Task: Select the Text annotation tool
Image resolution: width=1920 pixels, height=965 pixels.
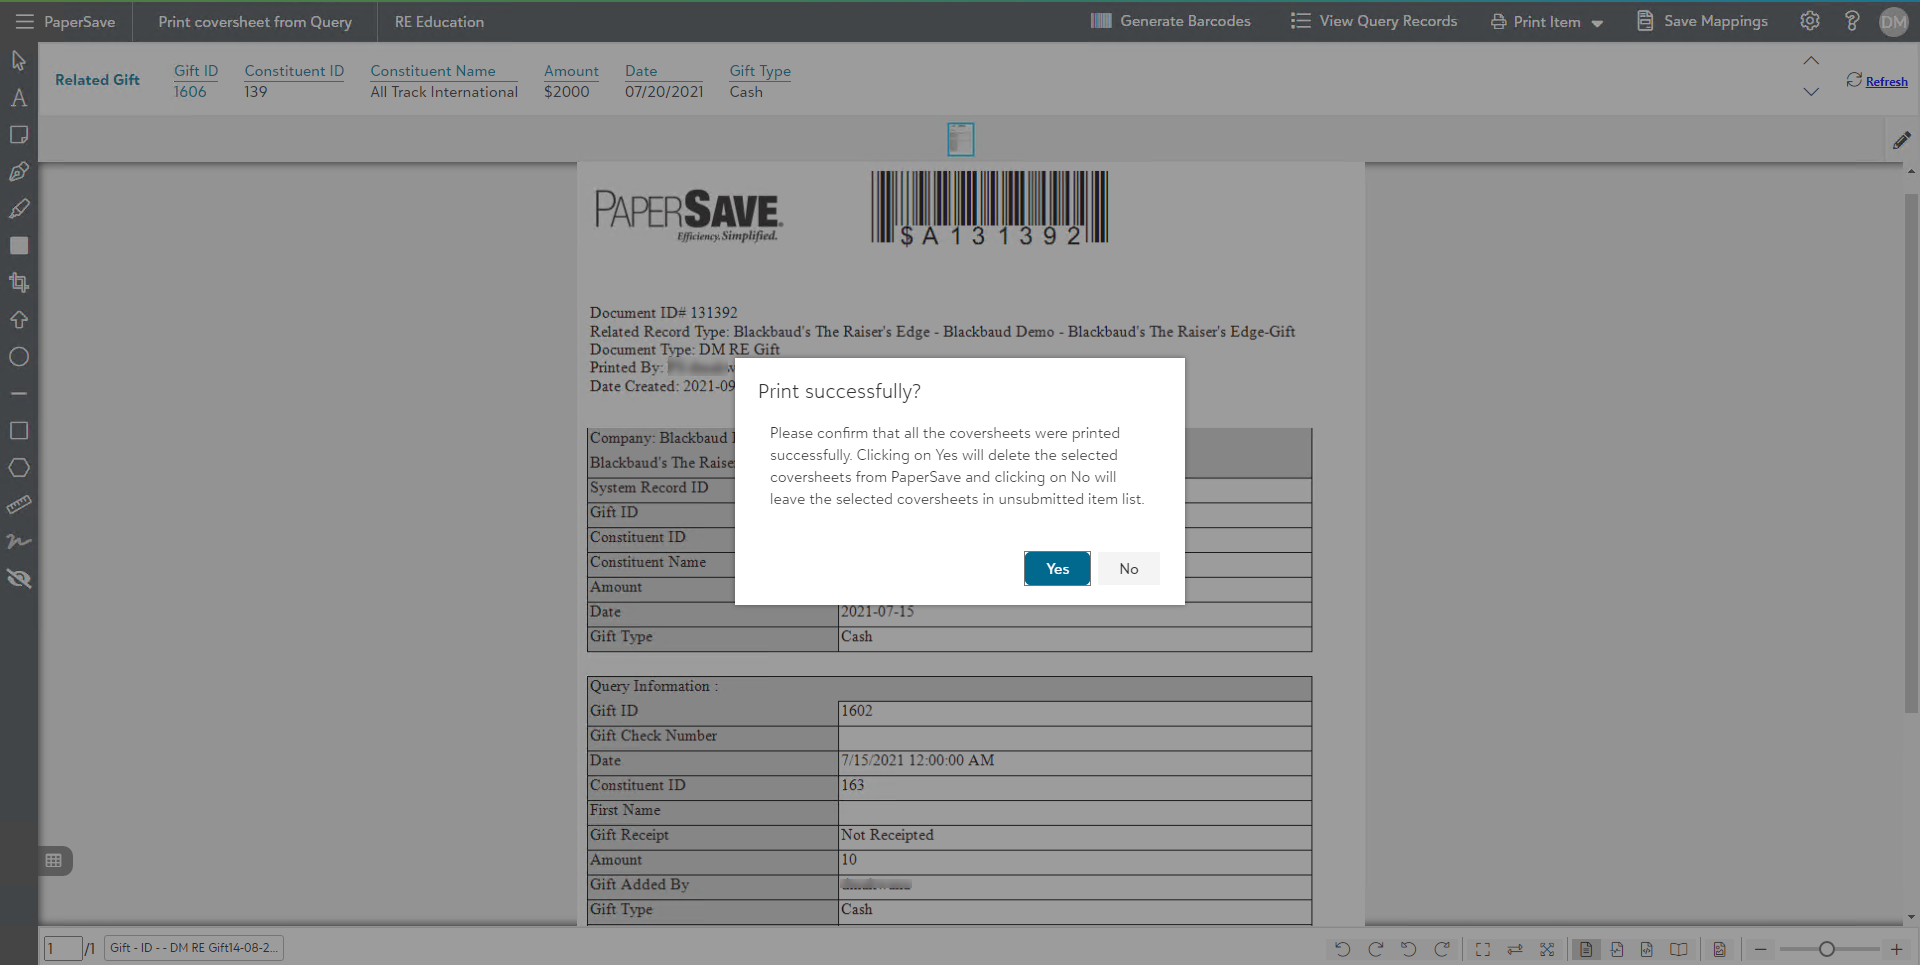Action: tap(19, 98)
